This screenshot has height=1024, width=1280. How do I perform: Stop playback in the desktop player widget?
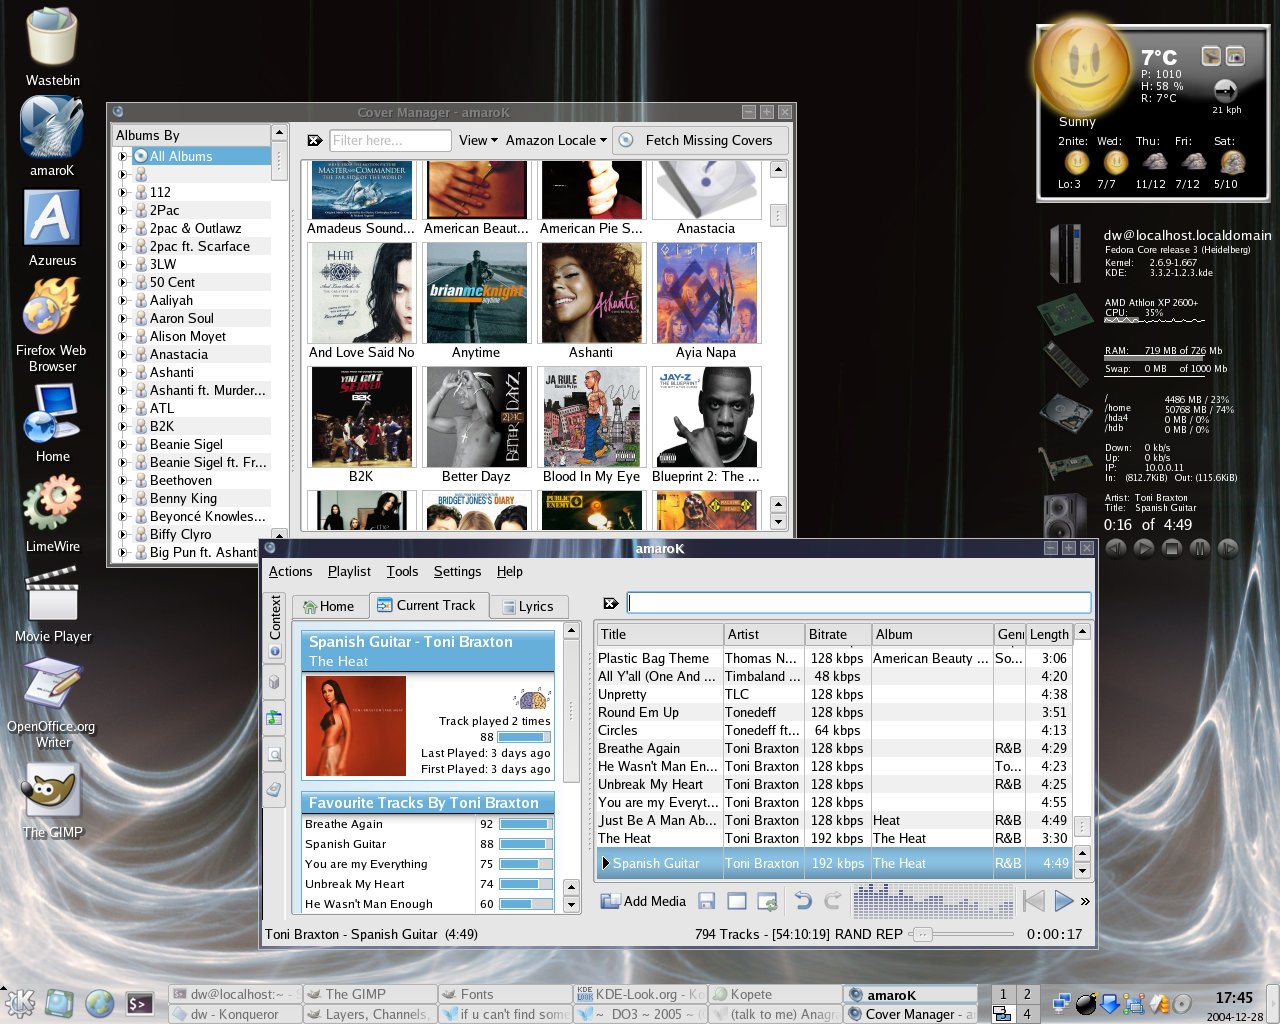pos(1172,548)
